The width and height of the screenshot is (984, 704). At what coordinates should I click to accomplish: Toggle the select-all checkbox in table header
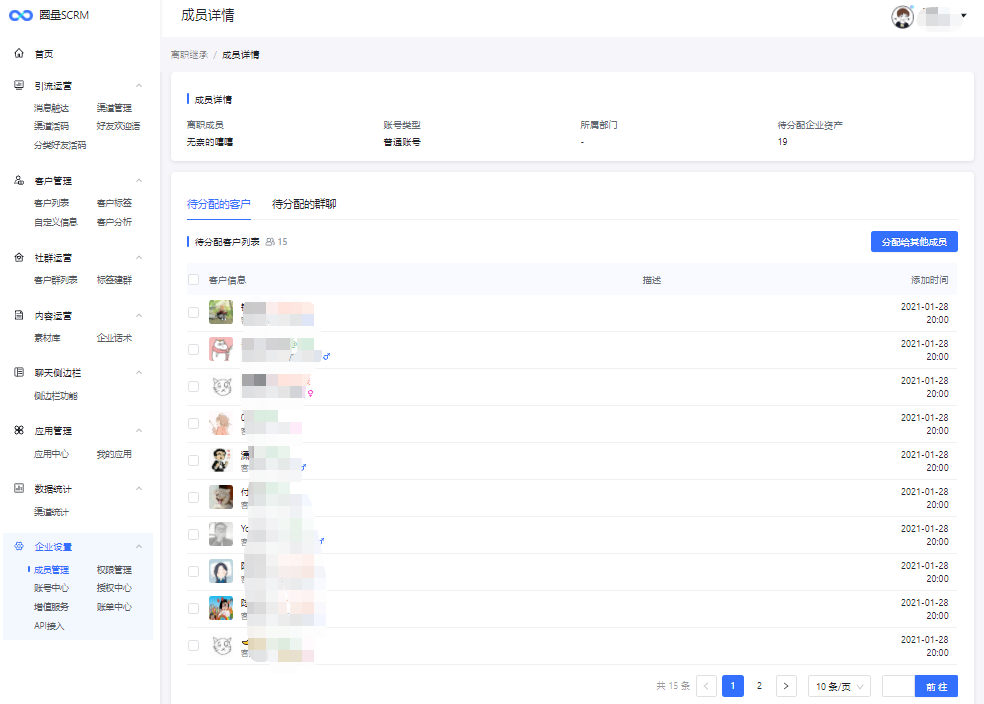[x=194, y=280]
